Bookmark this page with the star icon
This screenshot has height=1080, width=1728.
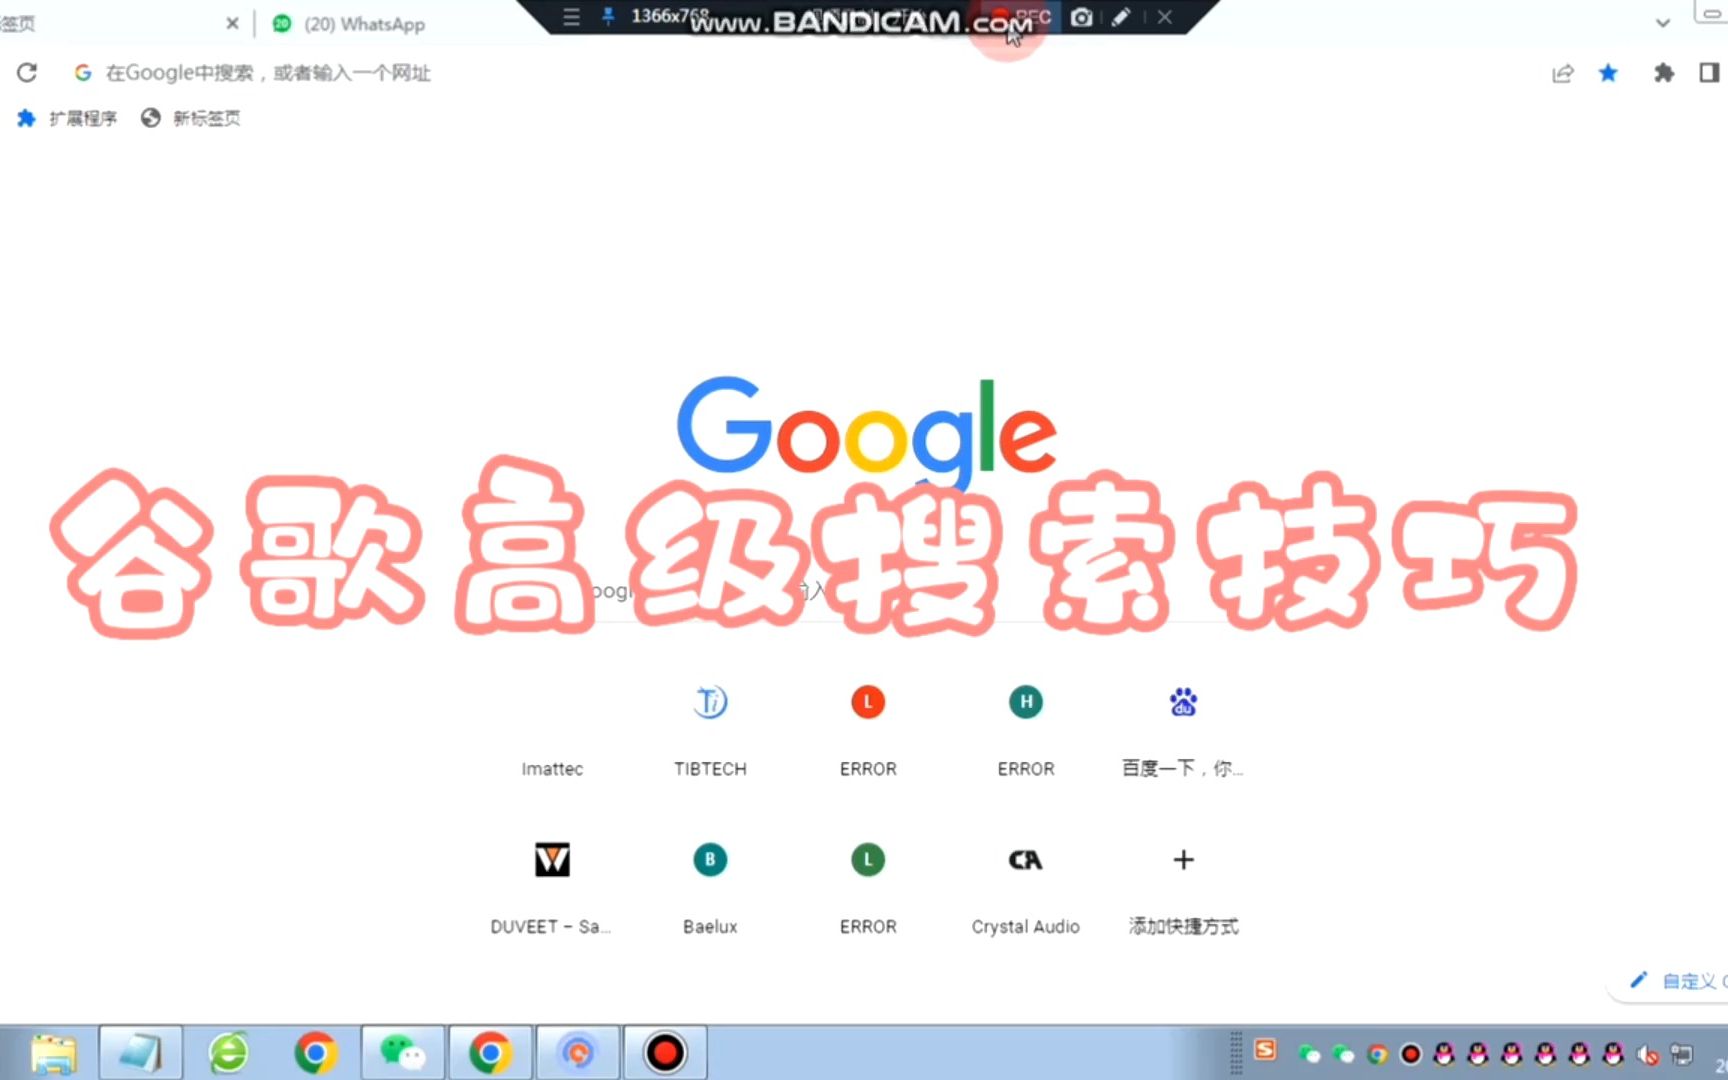click(x=1608, y=72)
